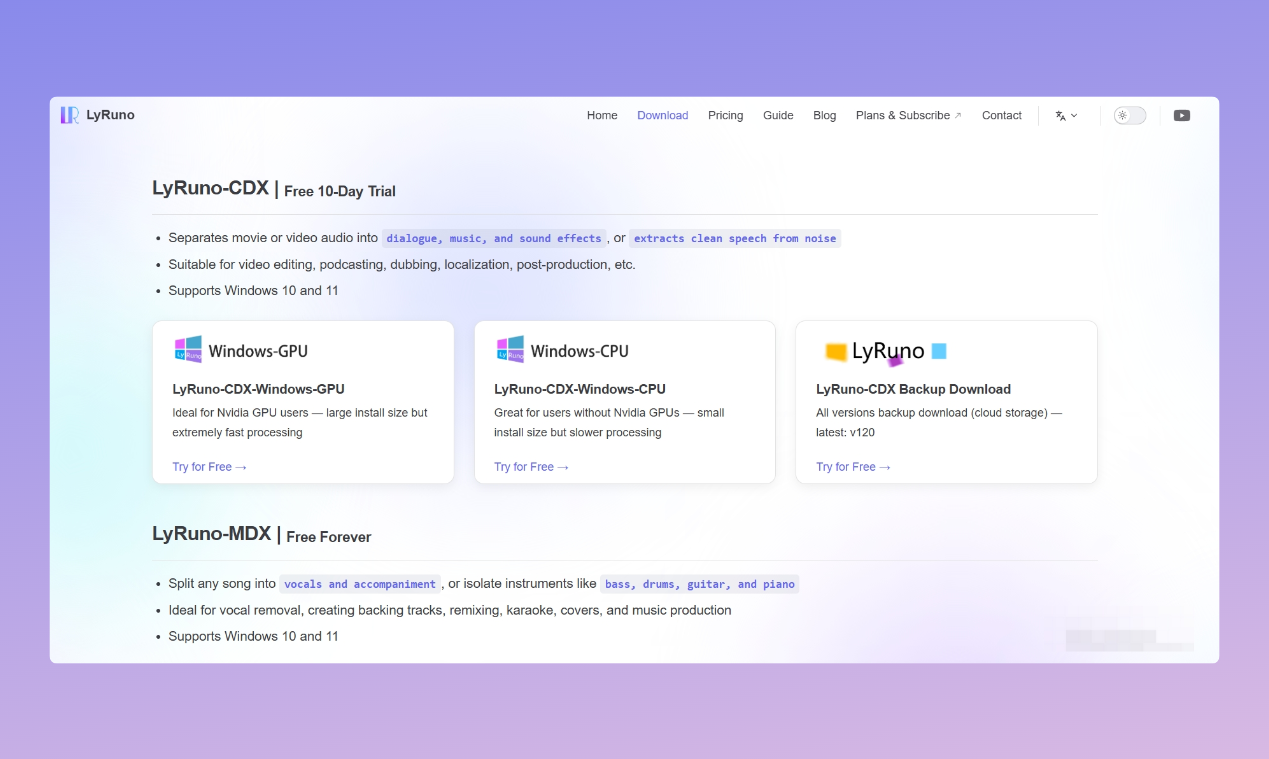Select the Download nav item

663,116
